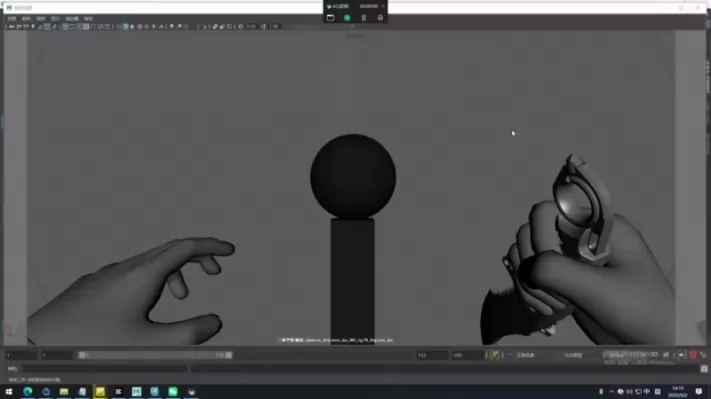Open the character set dropdown
The width and height of the screenshot is (711, 399).
pos(526,355)
